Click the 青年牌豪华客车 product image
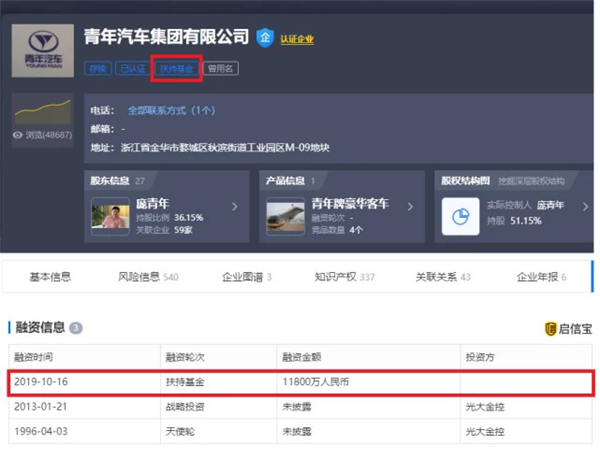This screenshot has height=459, width=600. point(285,216)
